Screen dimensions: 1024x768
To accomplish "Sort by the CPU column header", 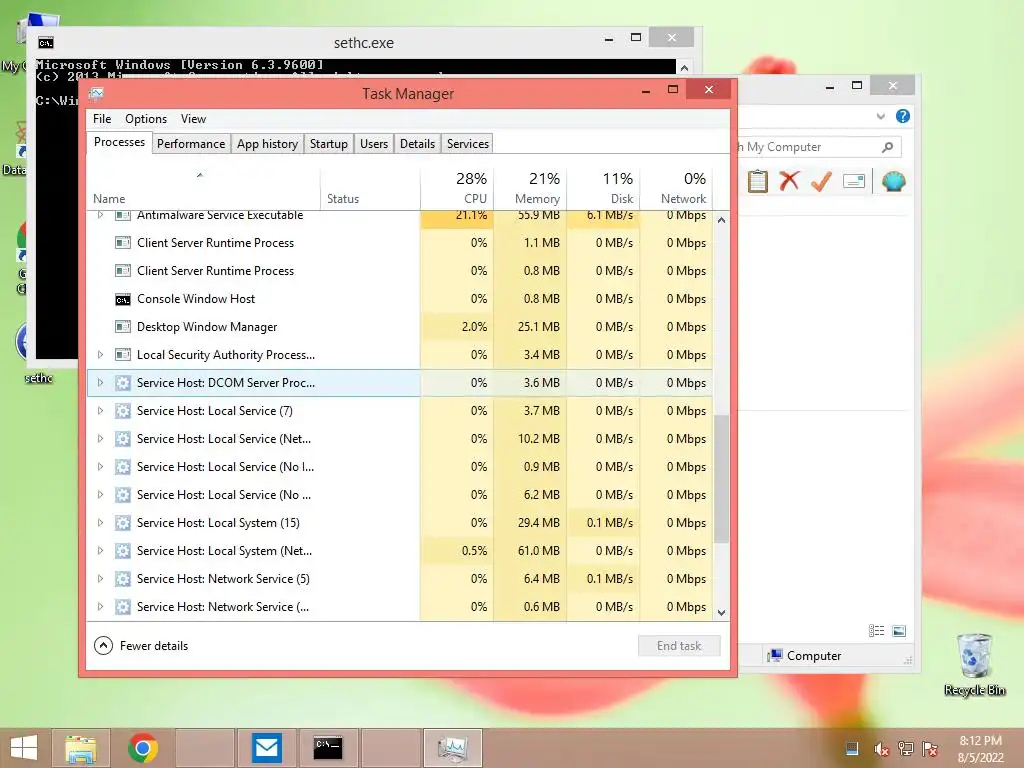I will click(457, 188).
